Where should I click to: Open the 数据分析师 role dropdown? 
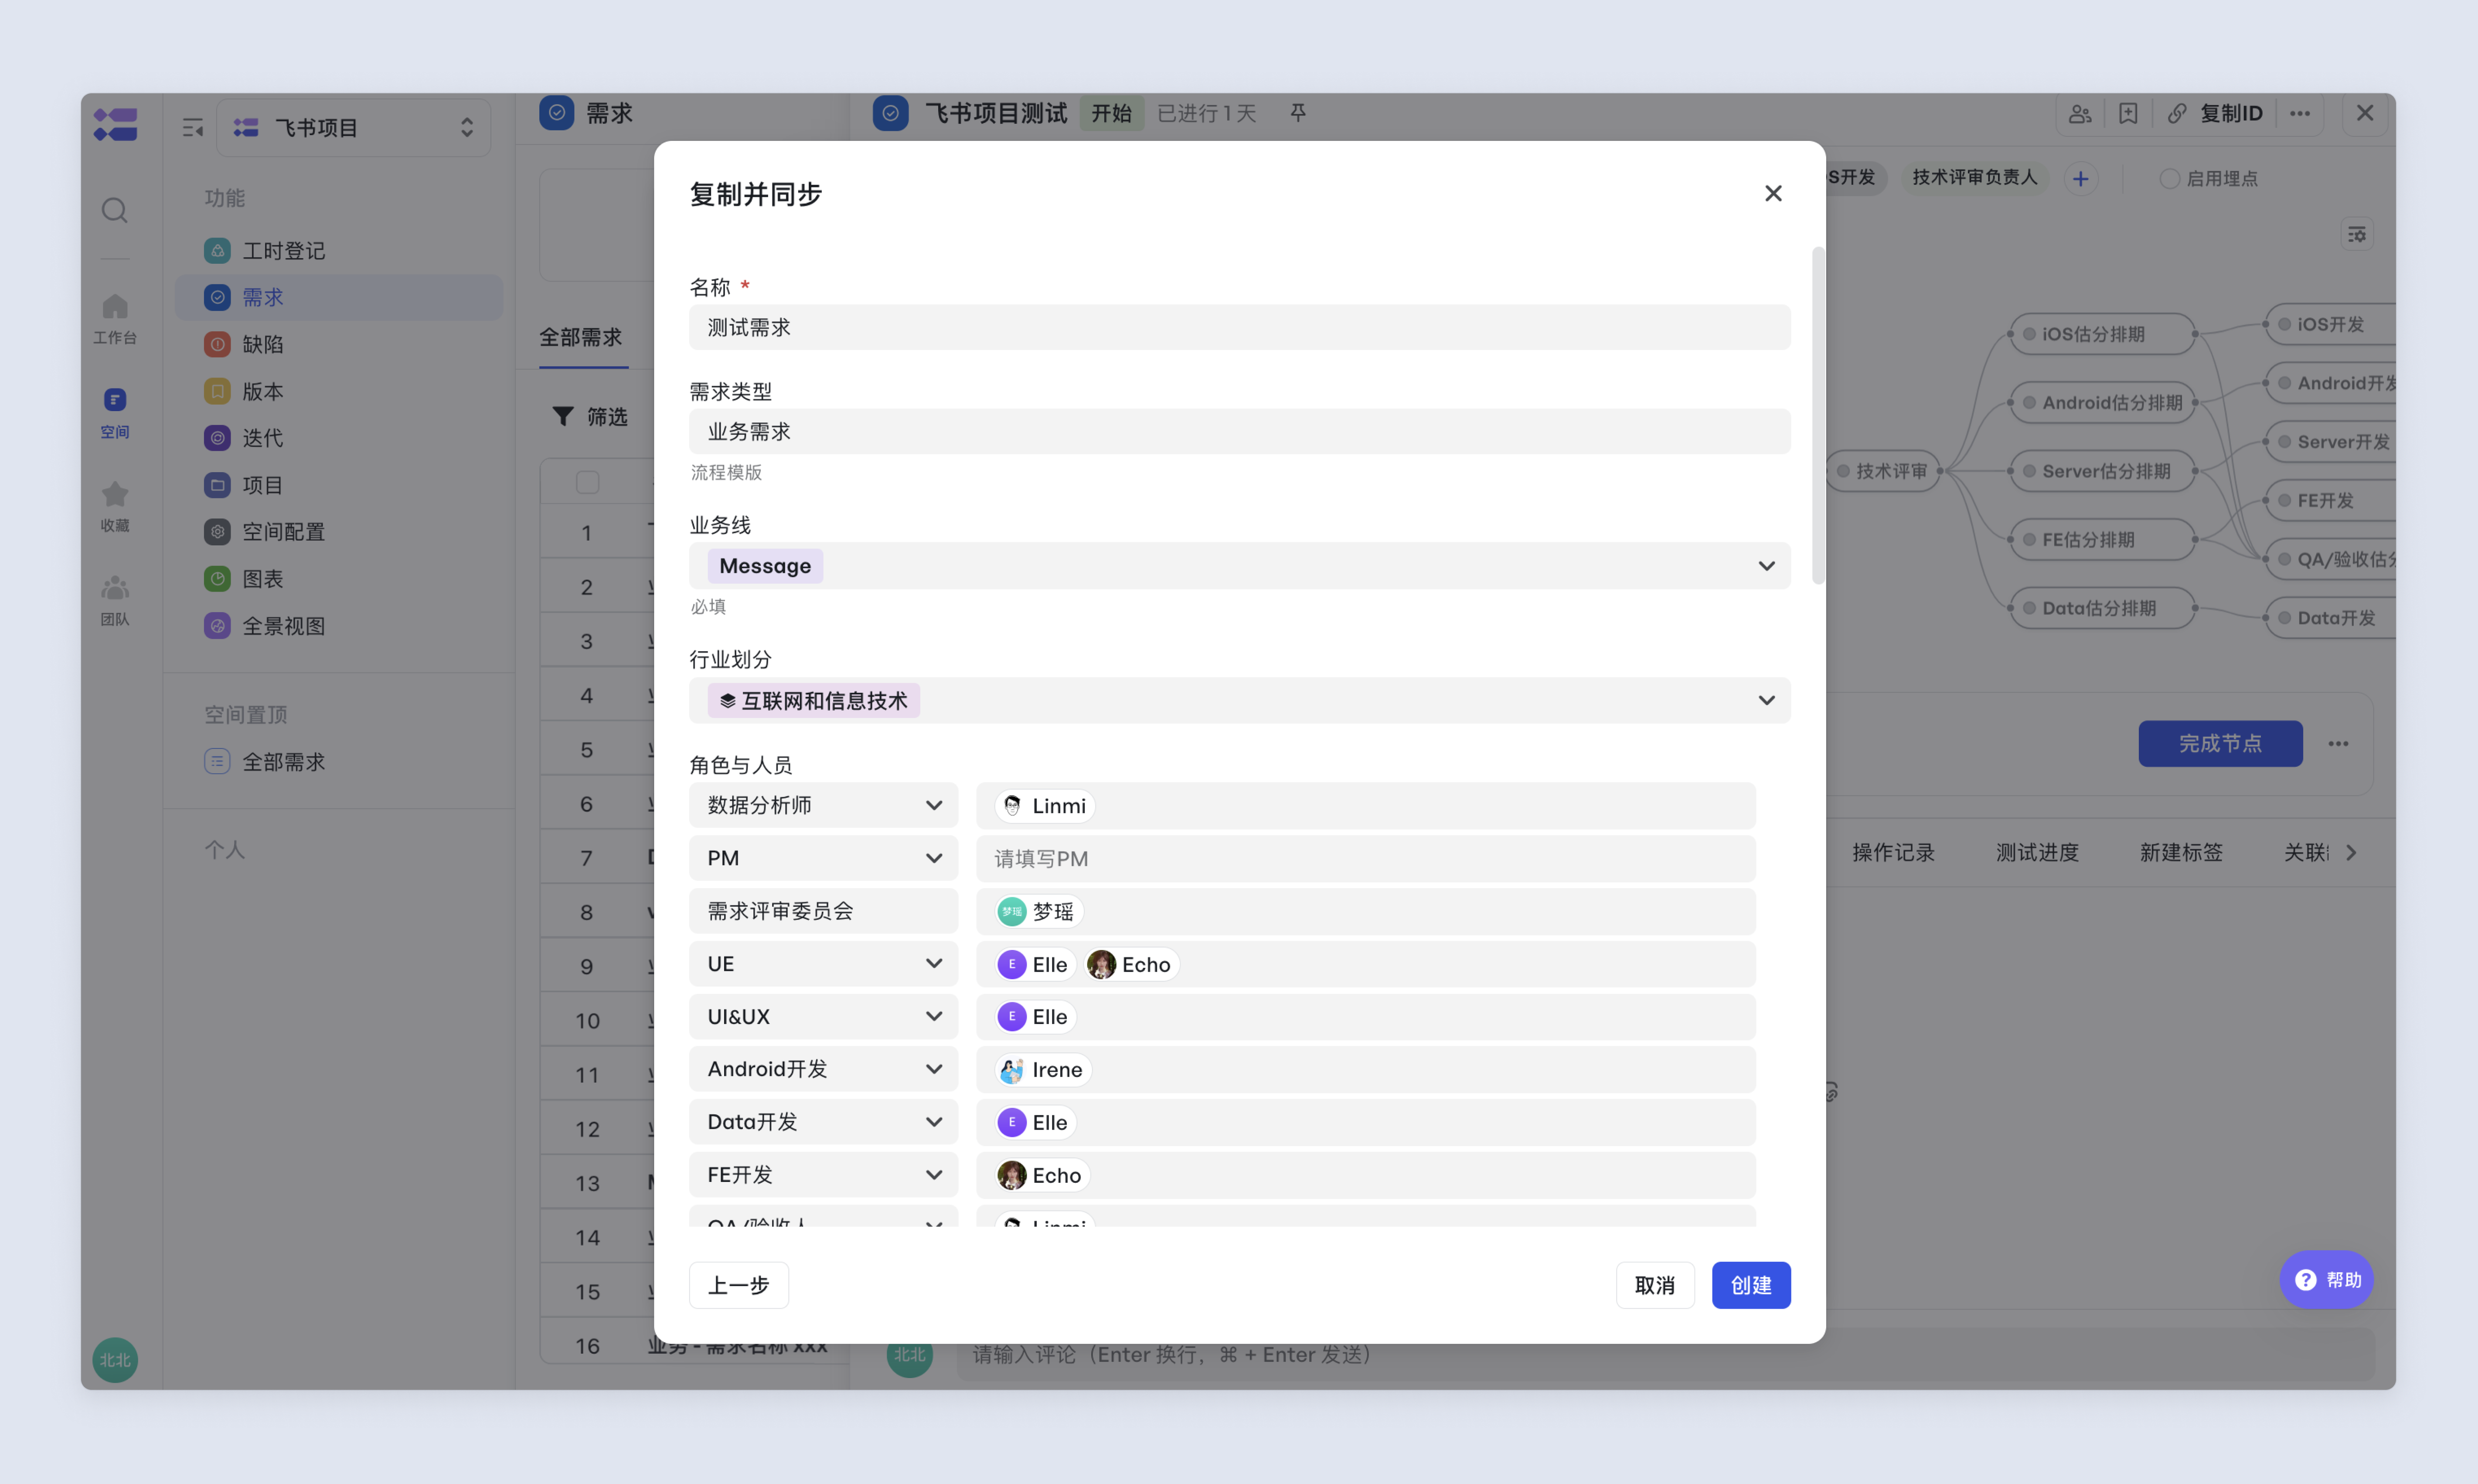click(824, 805)
